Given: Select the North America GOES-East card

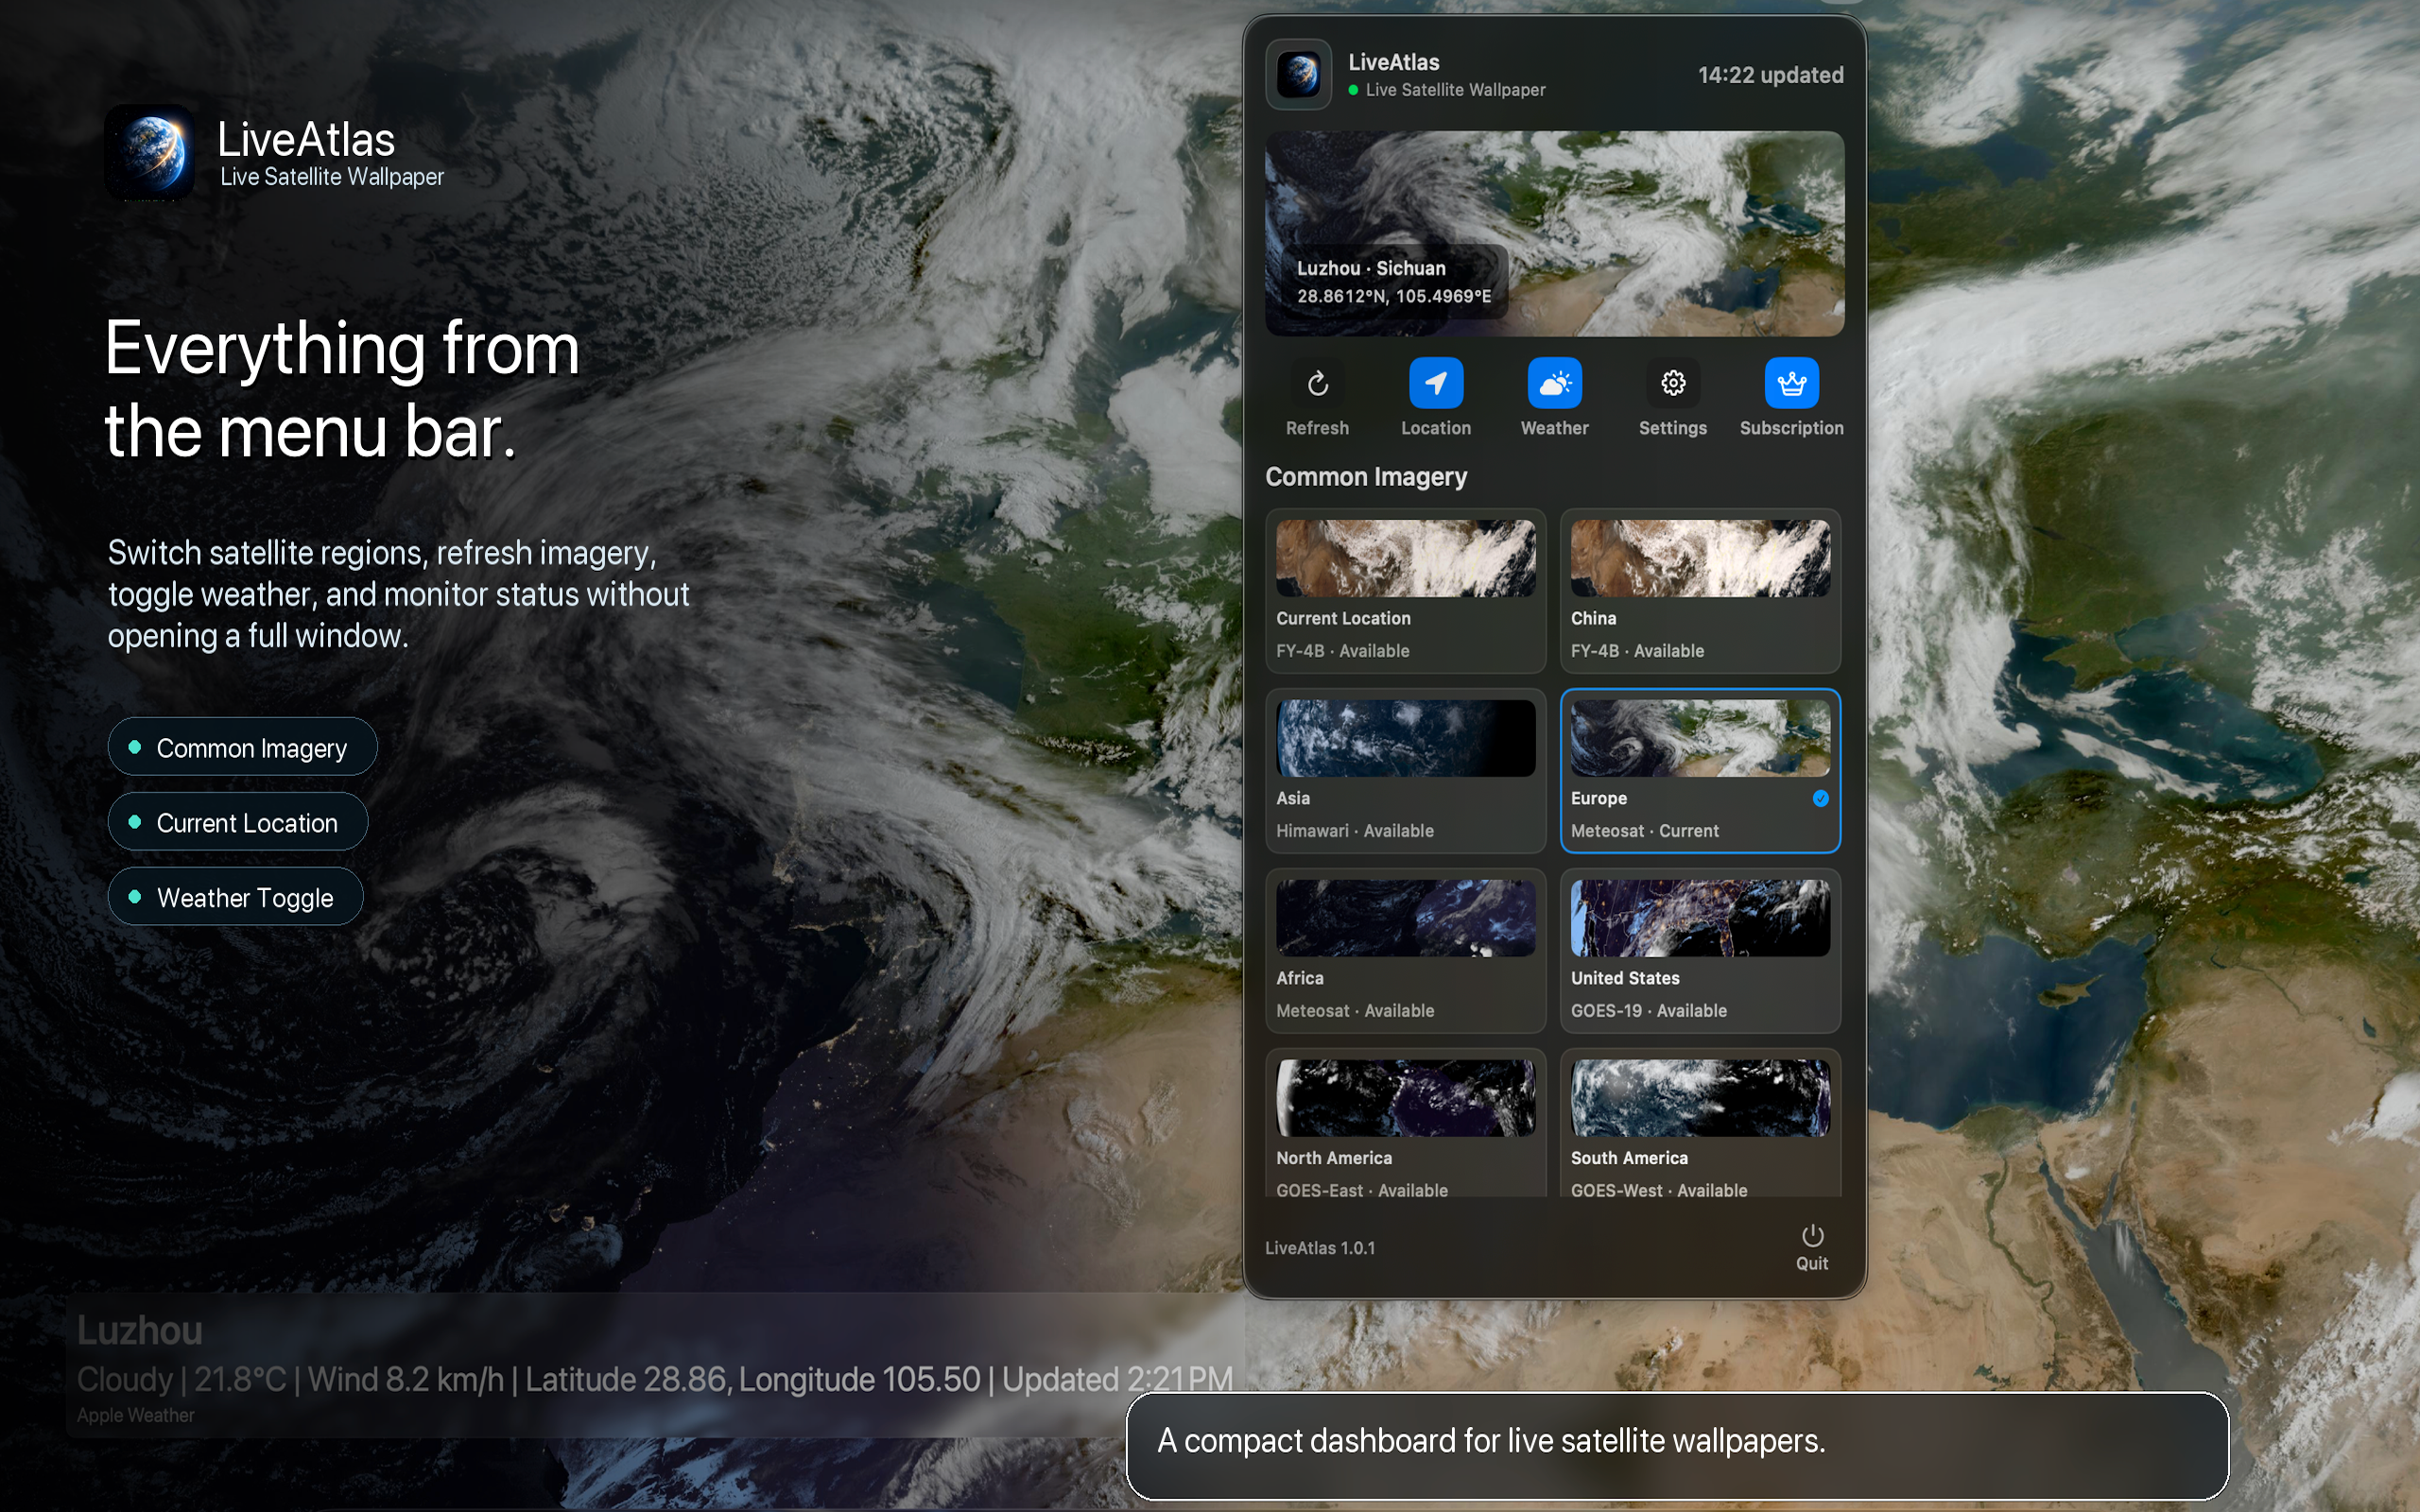Looking at the screenshot, I should (x=1405, y=1124).
